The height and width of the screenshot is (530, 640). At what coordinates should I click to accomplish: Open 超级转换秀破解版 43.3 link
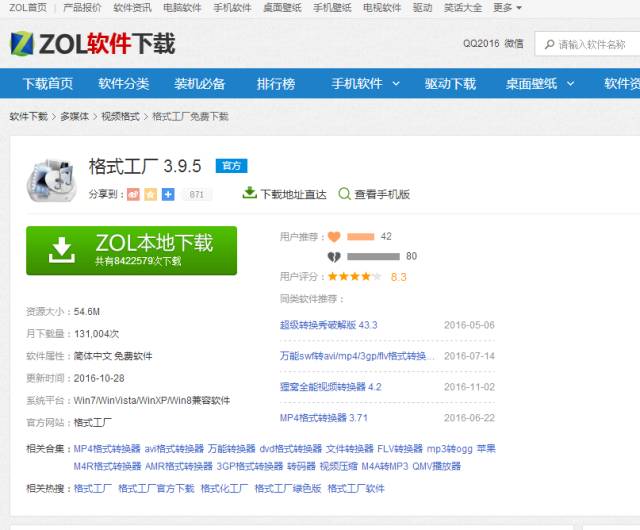click(329, 325)
